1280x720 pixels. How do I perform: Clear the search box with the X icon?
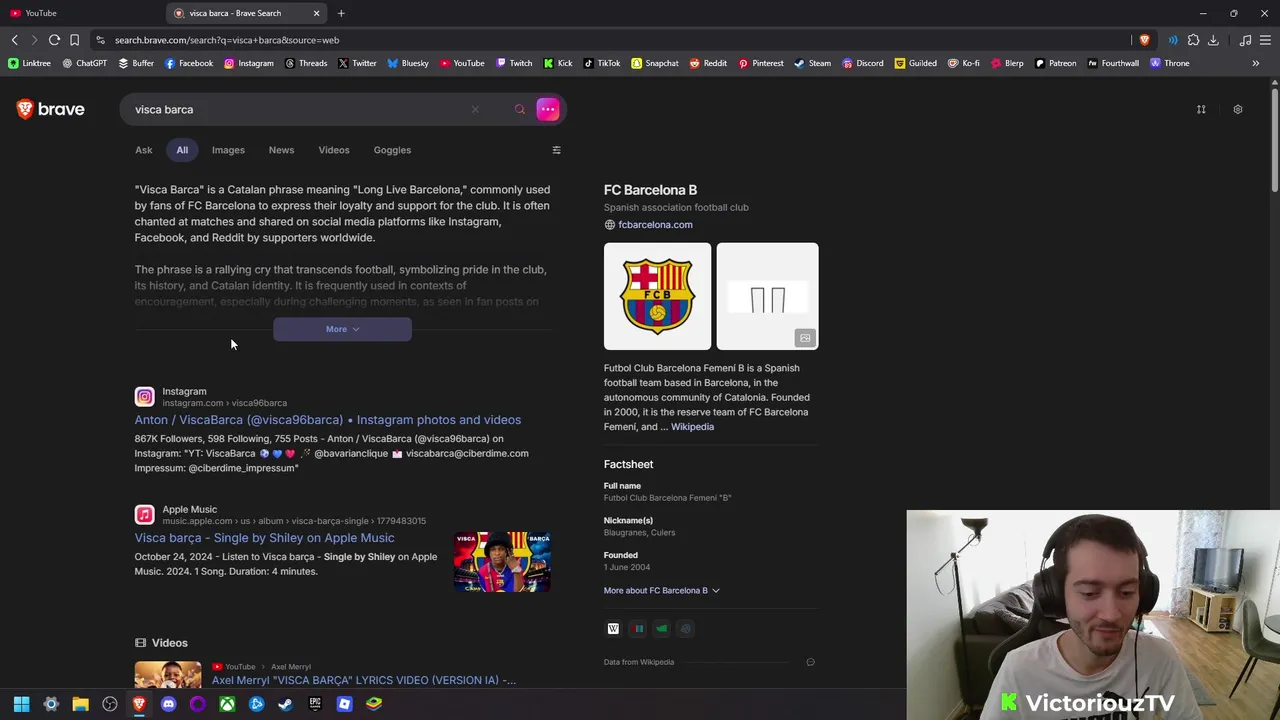click(x=475, y=109)
